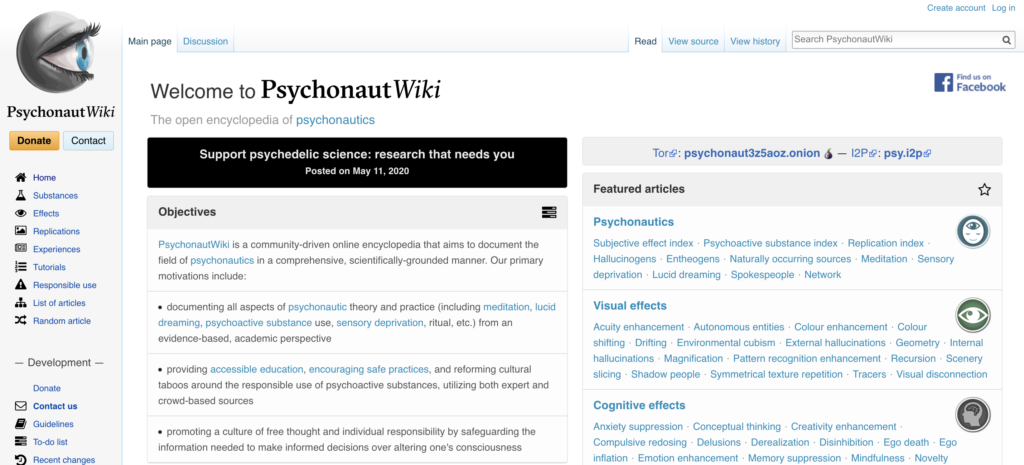Open the Autonomous entities link
The image size is (1024, 465).
coord(739,327)
